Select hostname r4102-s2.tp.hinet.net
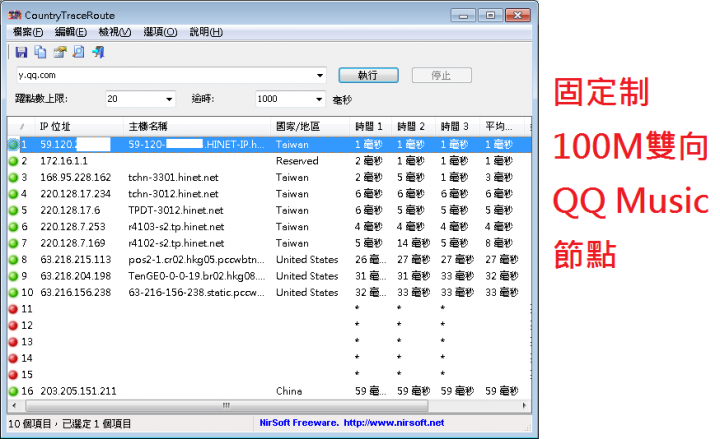Image resolution: width=720 pixels, height=439 pixels. (x=176, y=243)
